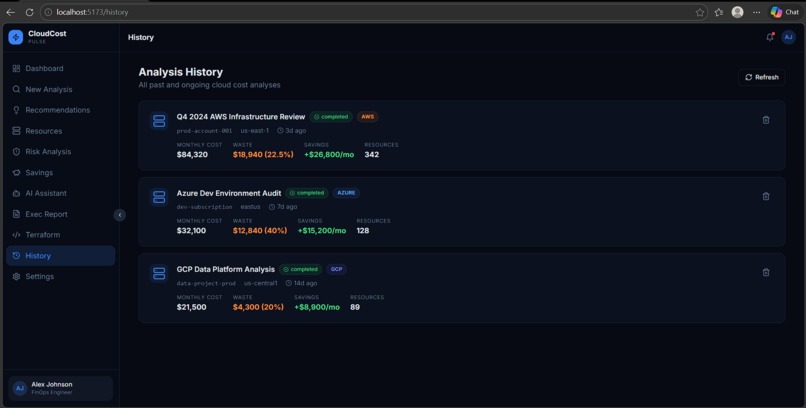Click the Refresh button
The width and height of the screenshot is (806, 408).
[762, 77]
